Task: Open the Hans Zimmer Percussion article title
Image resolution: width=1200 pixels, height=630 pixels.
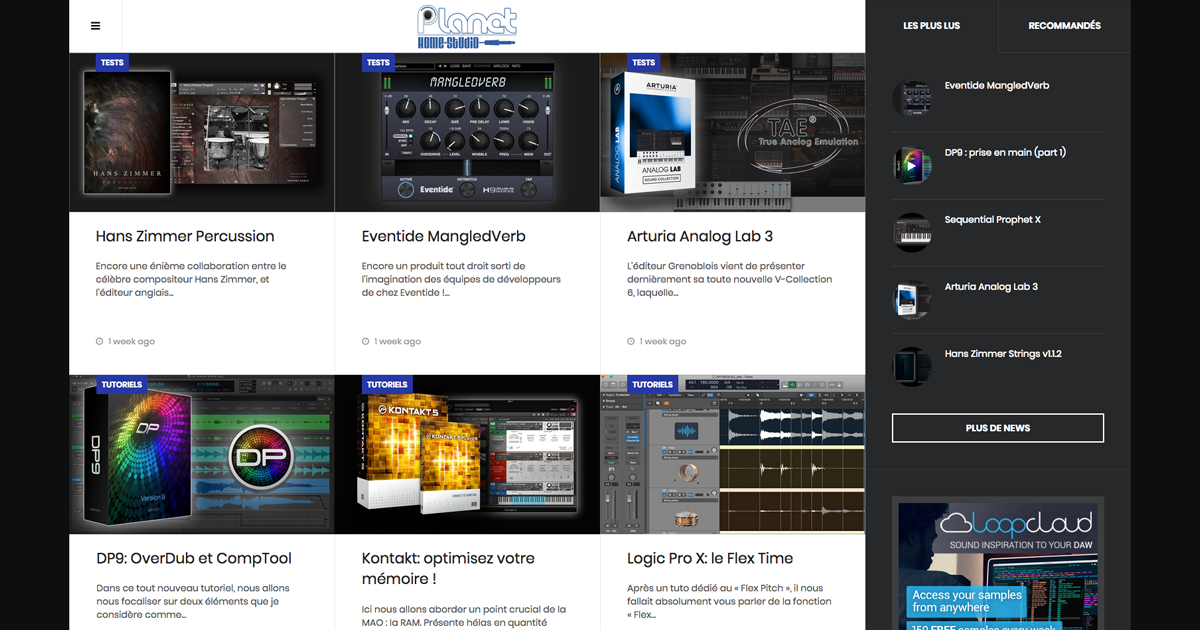Action: tap(185, 237)
